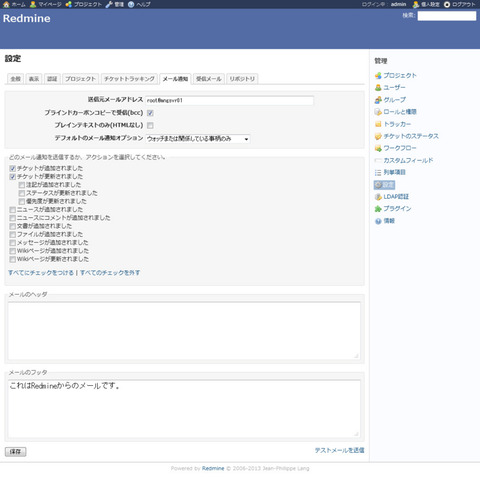Toggle the bcc blind carbon copy checkbox
The height and width of the screenshot is (483, 480).
click(150, 113)
